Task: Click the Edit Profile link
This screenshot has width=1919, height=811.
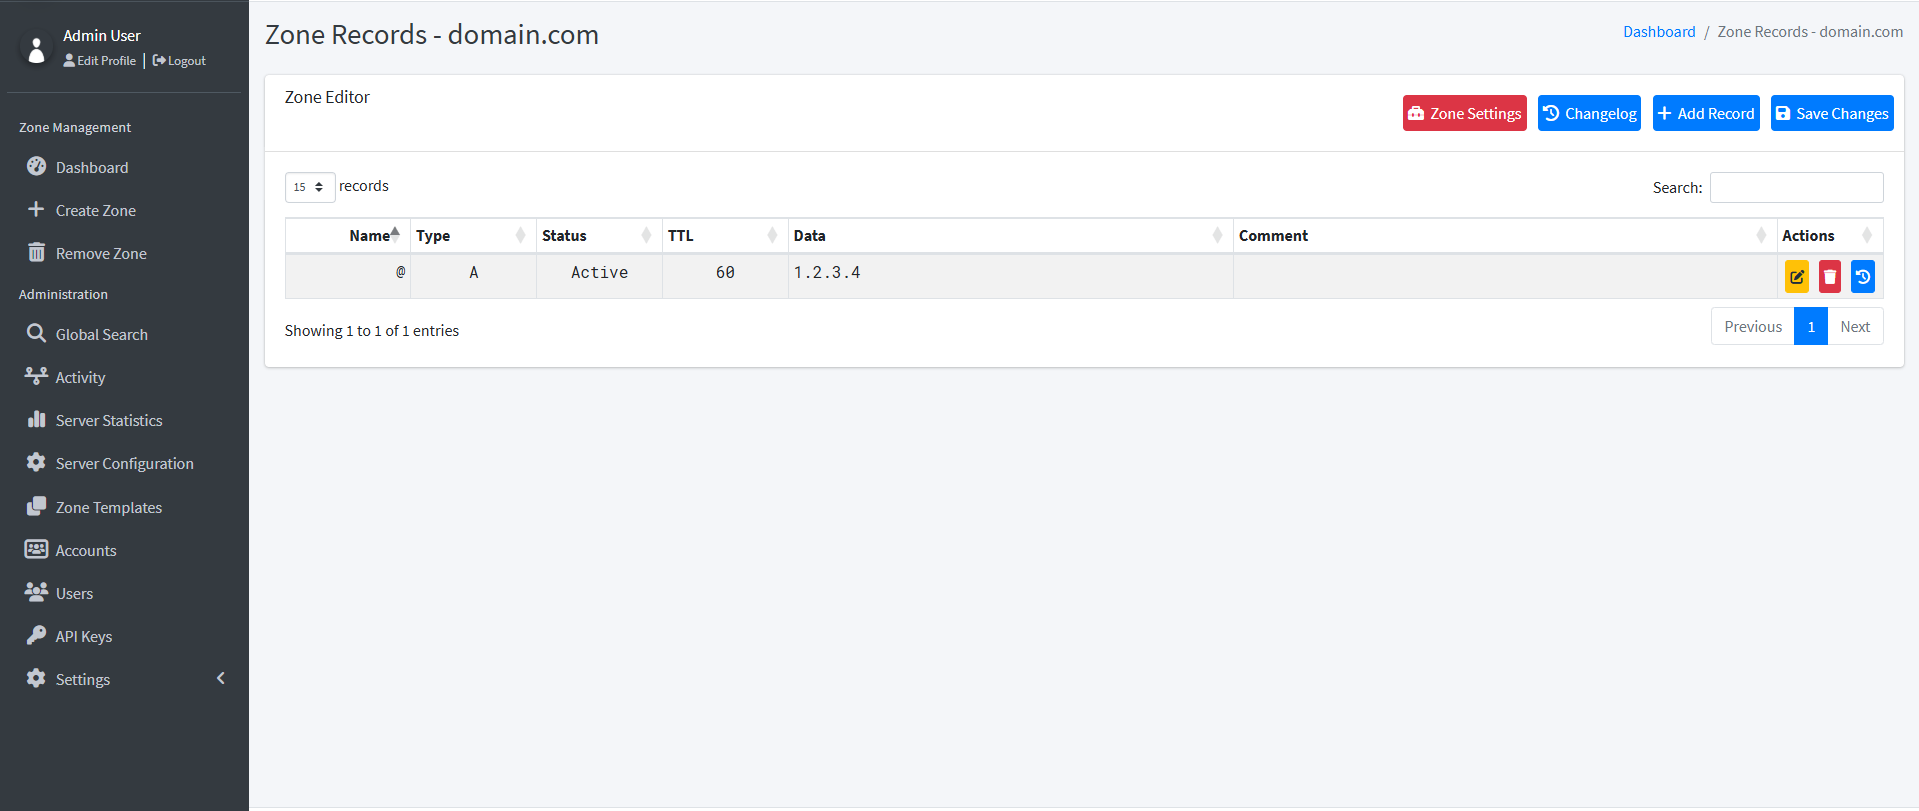Action: tap(100, 61)
